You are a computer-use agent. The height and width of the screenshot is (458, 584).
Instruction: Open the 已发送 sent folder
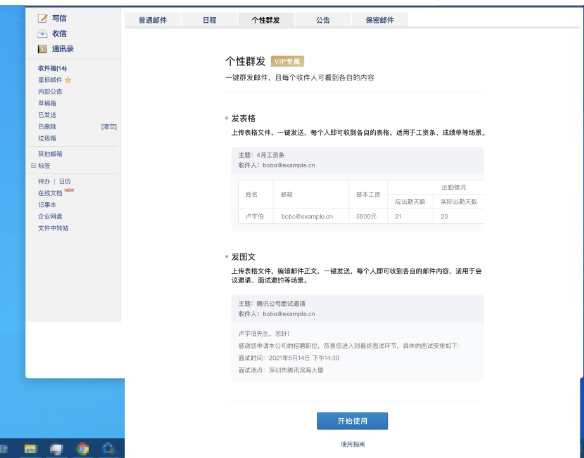(x=47, y=115)
